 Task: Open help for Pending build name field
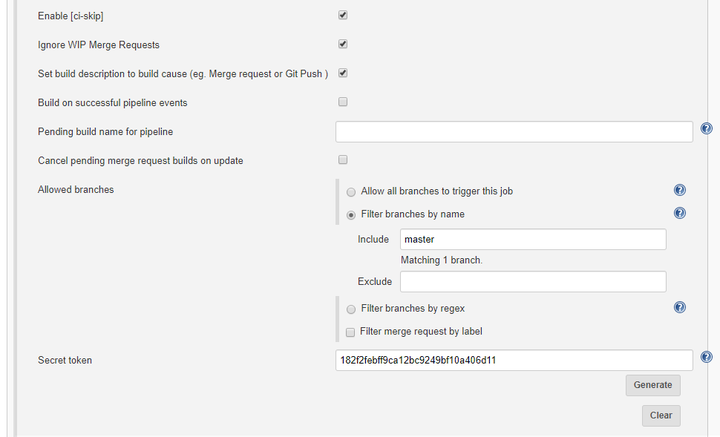click(706, 129)
